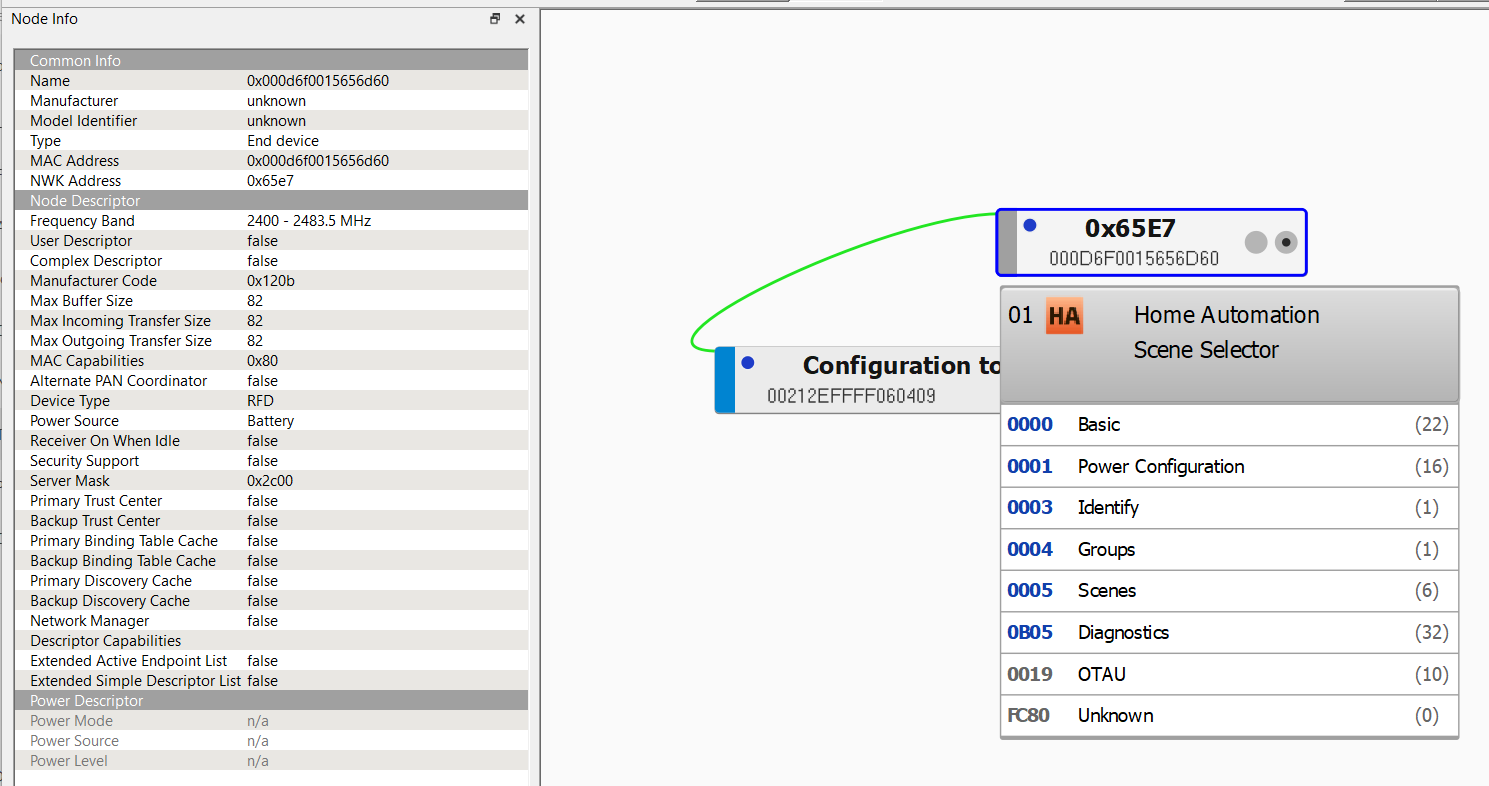The image size is (1489, 786).
Task: Click the HA endpoint icon on Scene Selector
Action: coord(1063,315)
